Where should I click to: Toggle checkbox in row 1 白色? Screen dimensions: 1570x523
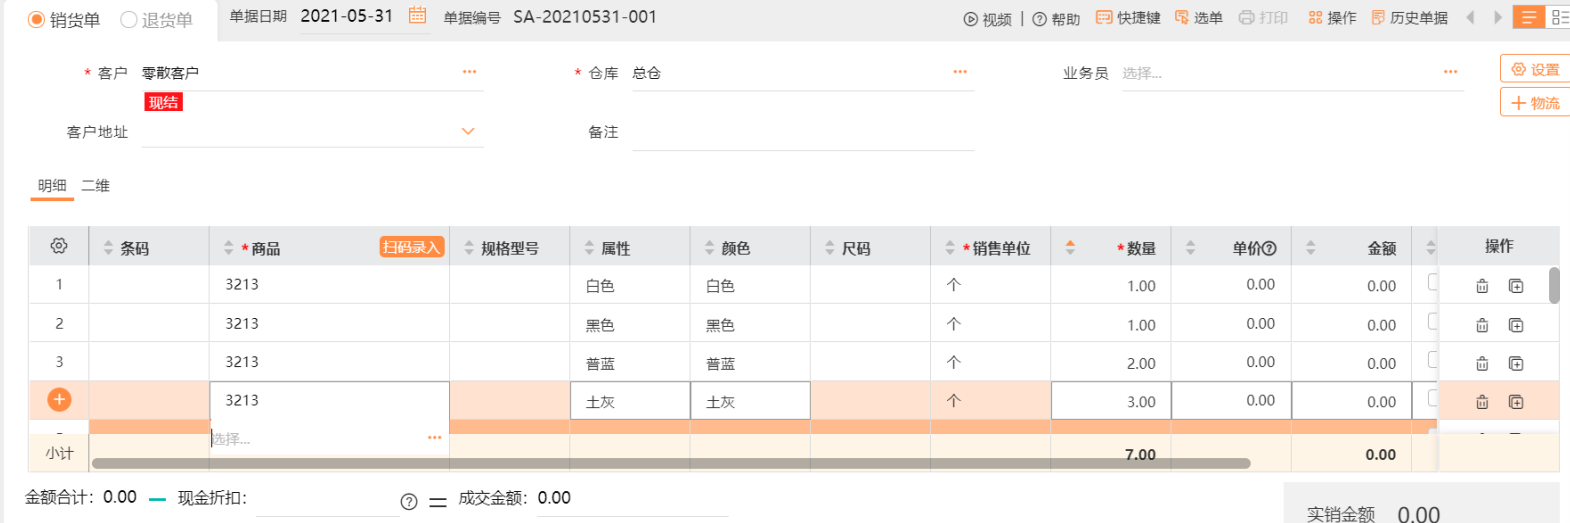pos(1433,283)
